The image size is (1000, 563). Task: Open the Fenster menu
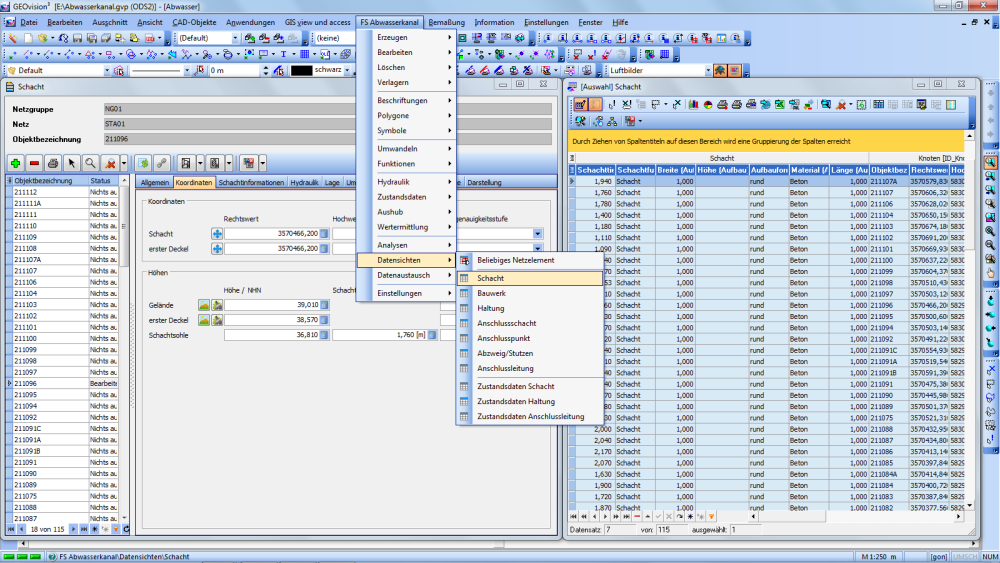coord(590,22)
